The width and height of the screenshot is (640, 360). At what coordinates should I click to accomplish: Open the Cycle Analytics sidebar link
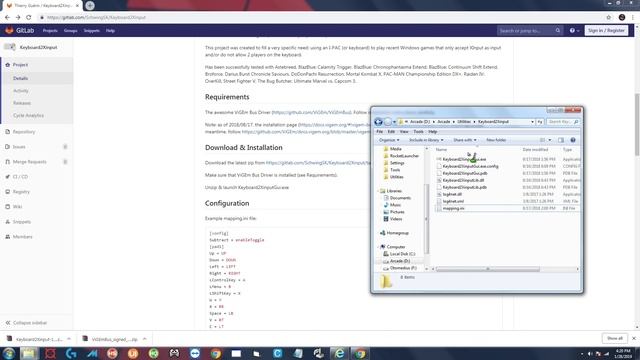(x=28, y=116)
